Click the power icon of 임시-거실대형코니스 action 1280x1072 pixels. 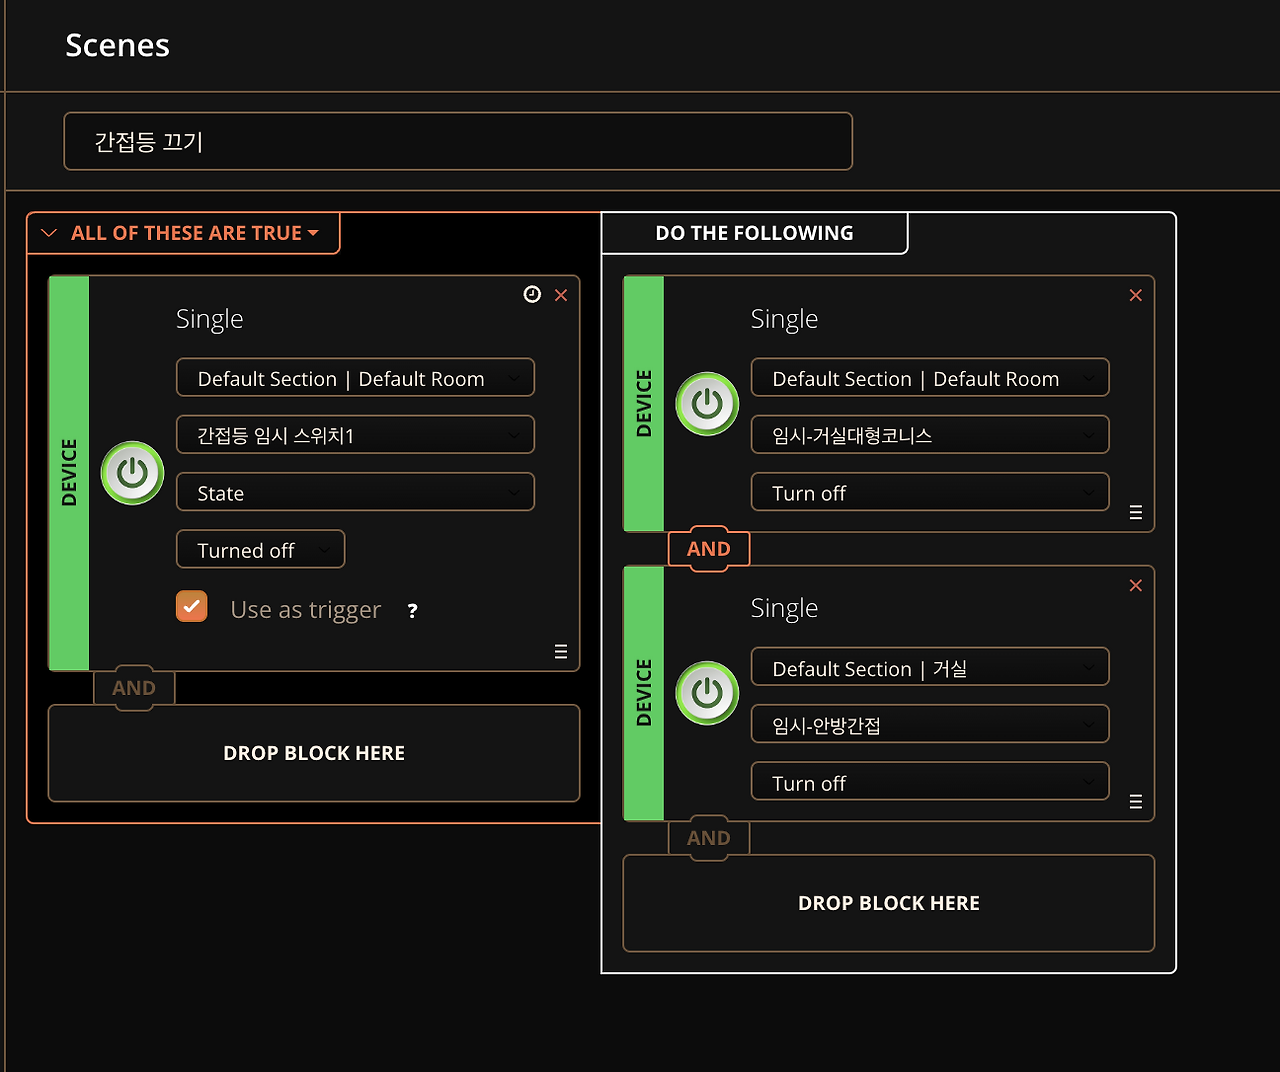pos(707,404)
